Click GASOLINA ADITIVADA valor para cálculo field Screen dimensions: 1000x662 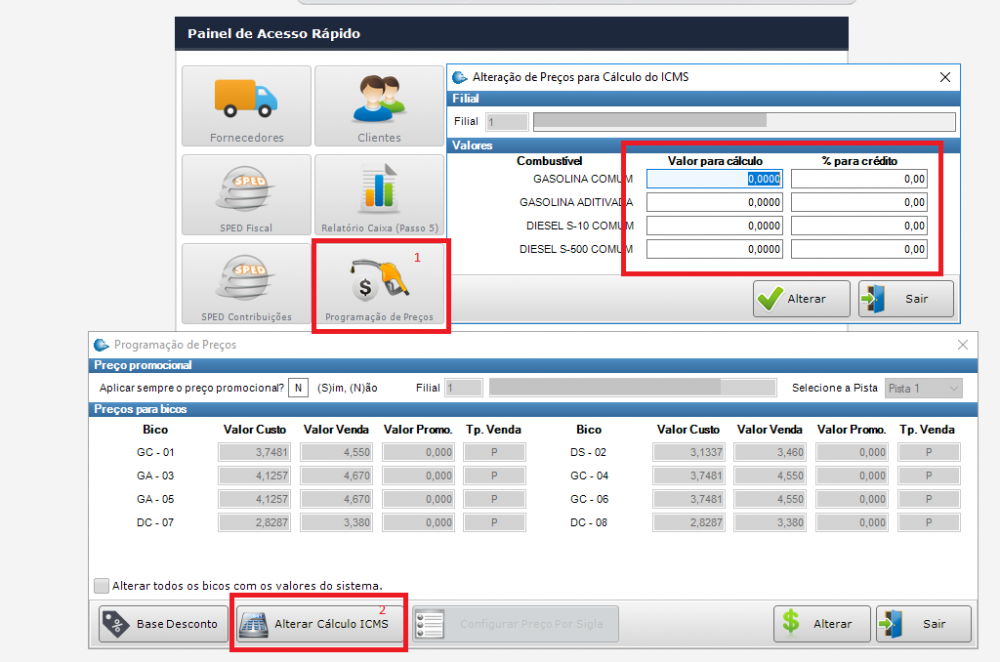pos(714,202)
